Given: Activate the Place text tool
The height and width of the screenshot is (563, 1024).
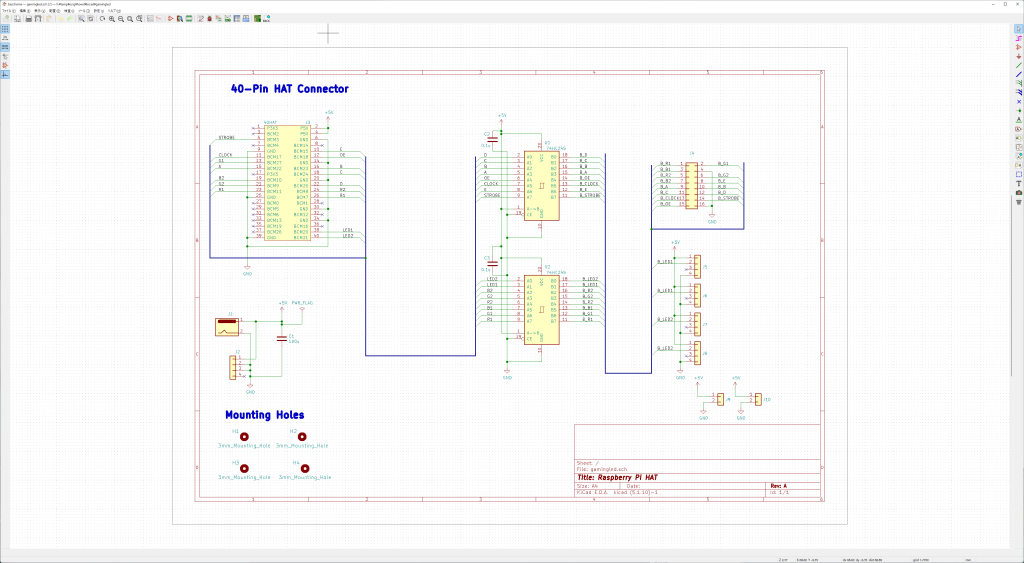Looking at the screenshot, I should click(1018, 184).
